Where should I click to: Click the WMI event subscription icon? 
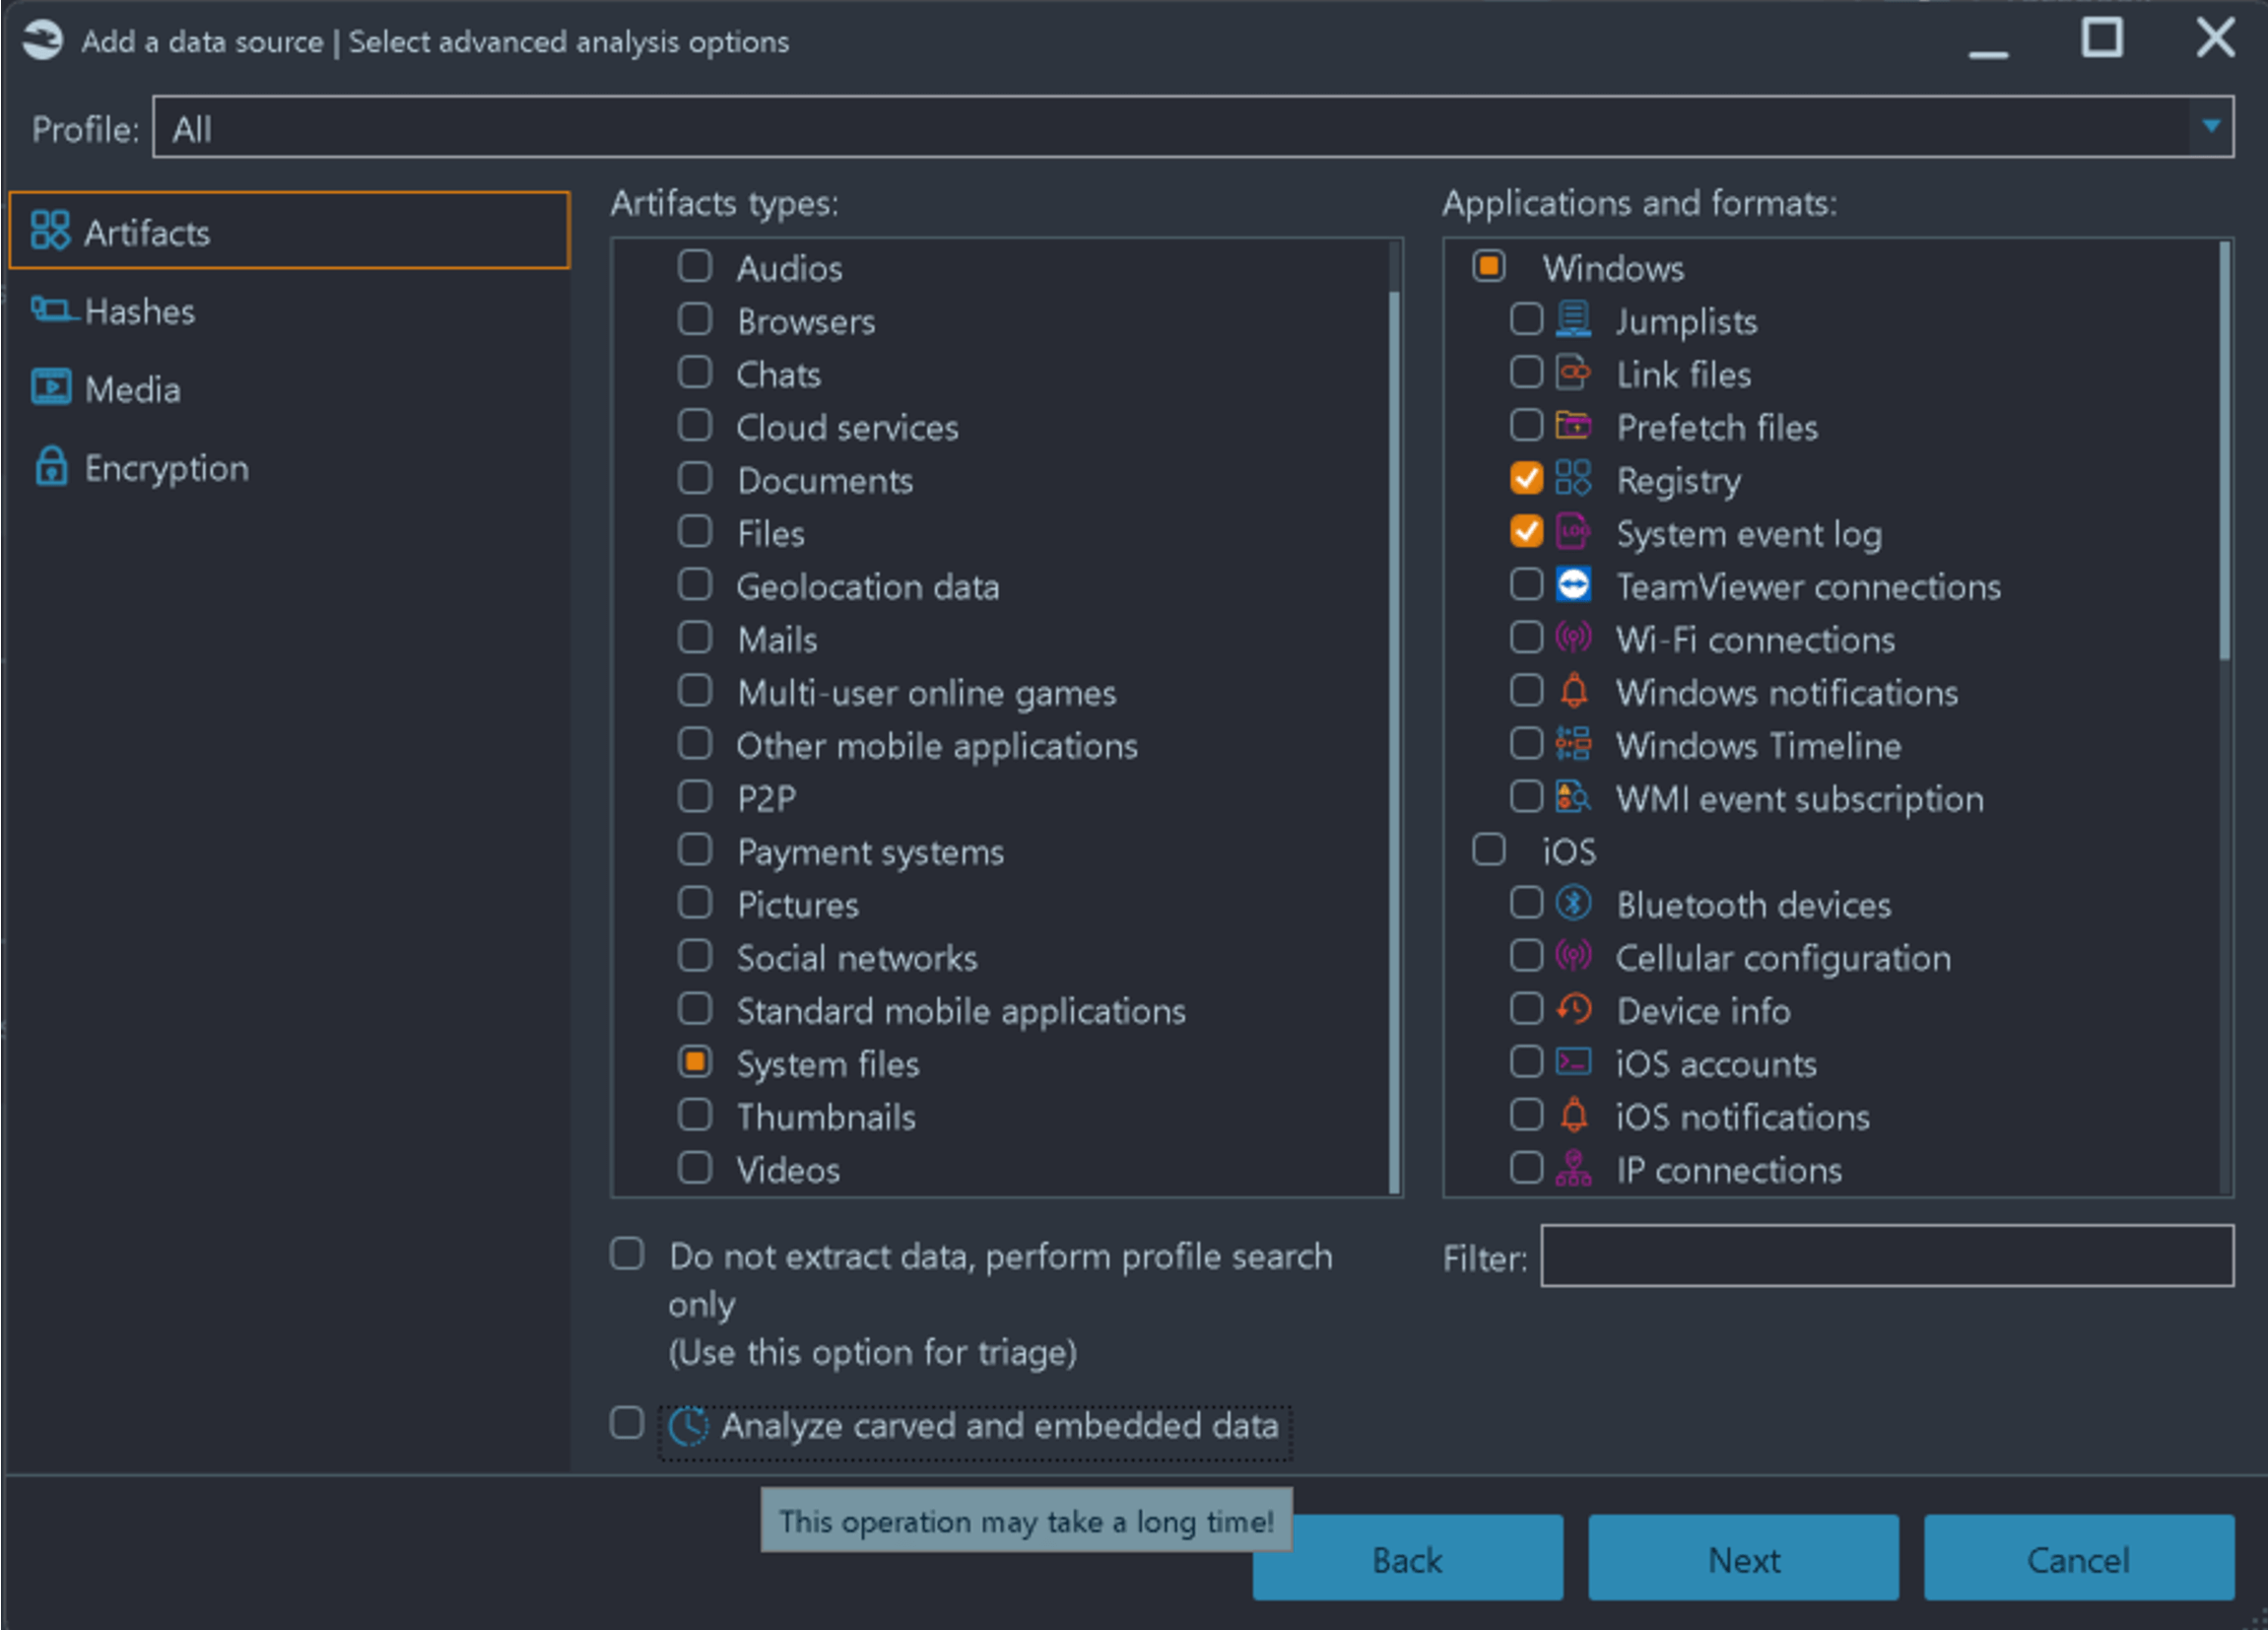pyautogui.click(x=1573, y=797)
